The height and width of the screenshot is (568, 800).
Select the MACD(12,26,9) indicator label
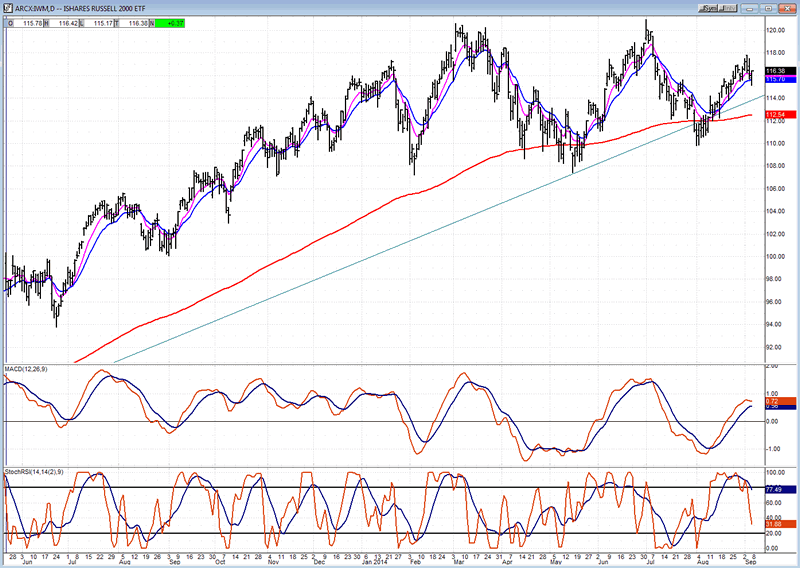coord(25,372)
